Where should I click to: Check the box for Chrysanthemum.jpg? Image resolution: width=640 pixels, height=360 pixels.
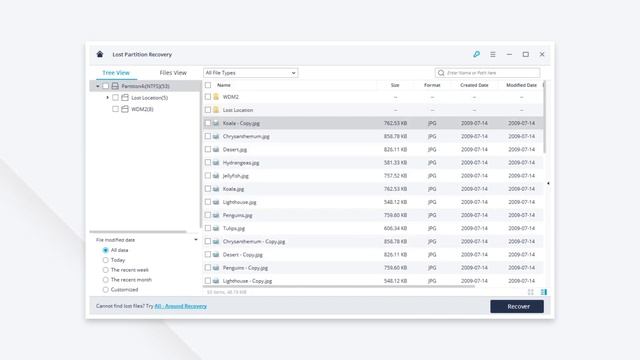click(x=208, y=136)
